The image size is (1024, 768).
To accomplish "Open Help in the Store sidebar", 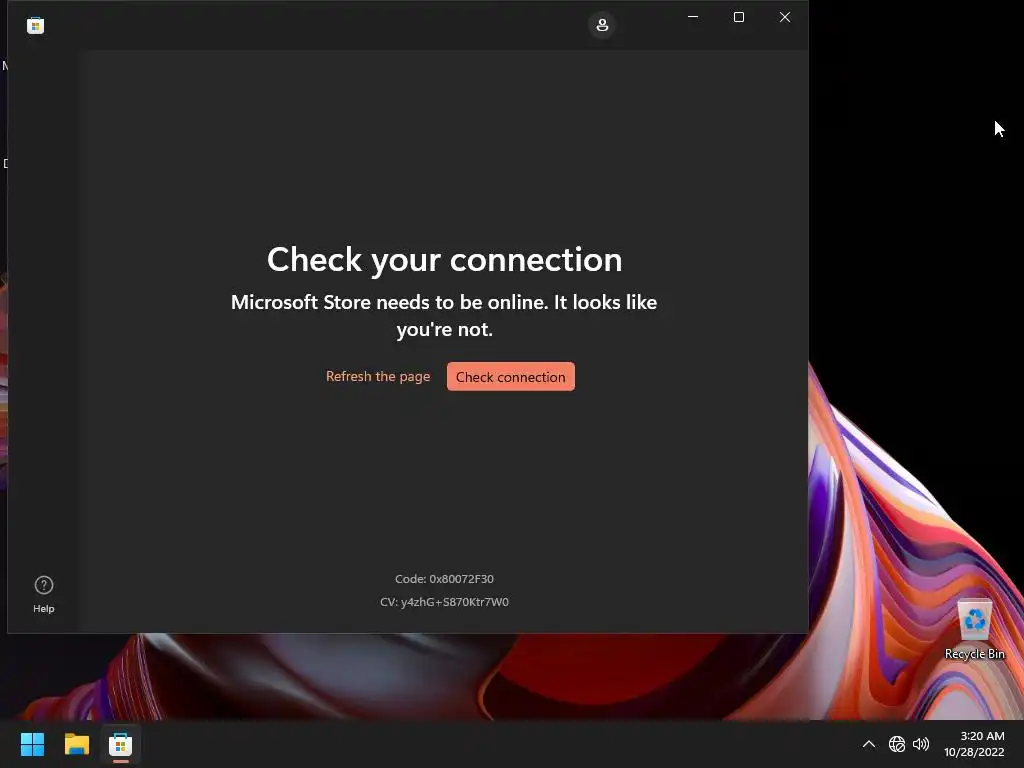I will coord(44,594).
